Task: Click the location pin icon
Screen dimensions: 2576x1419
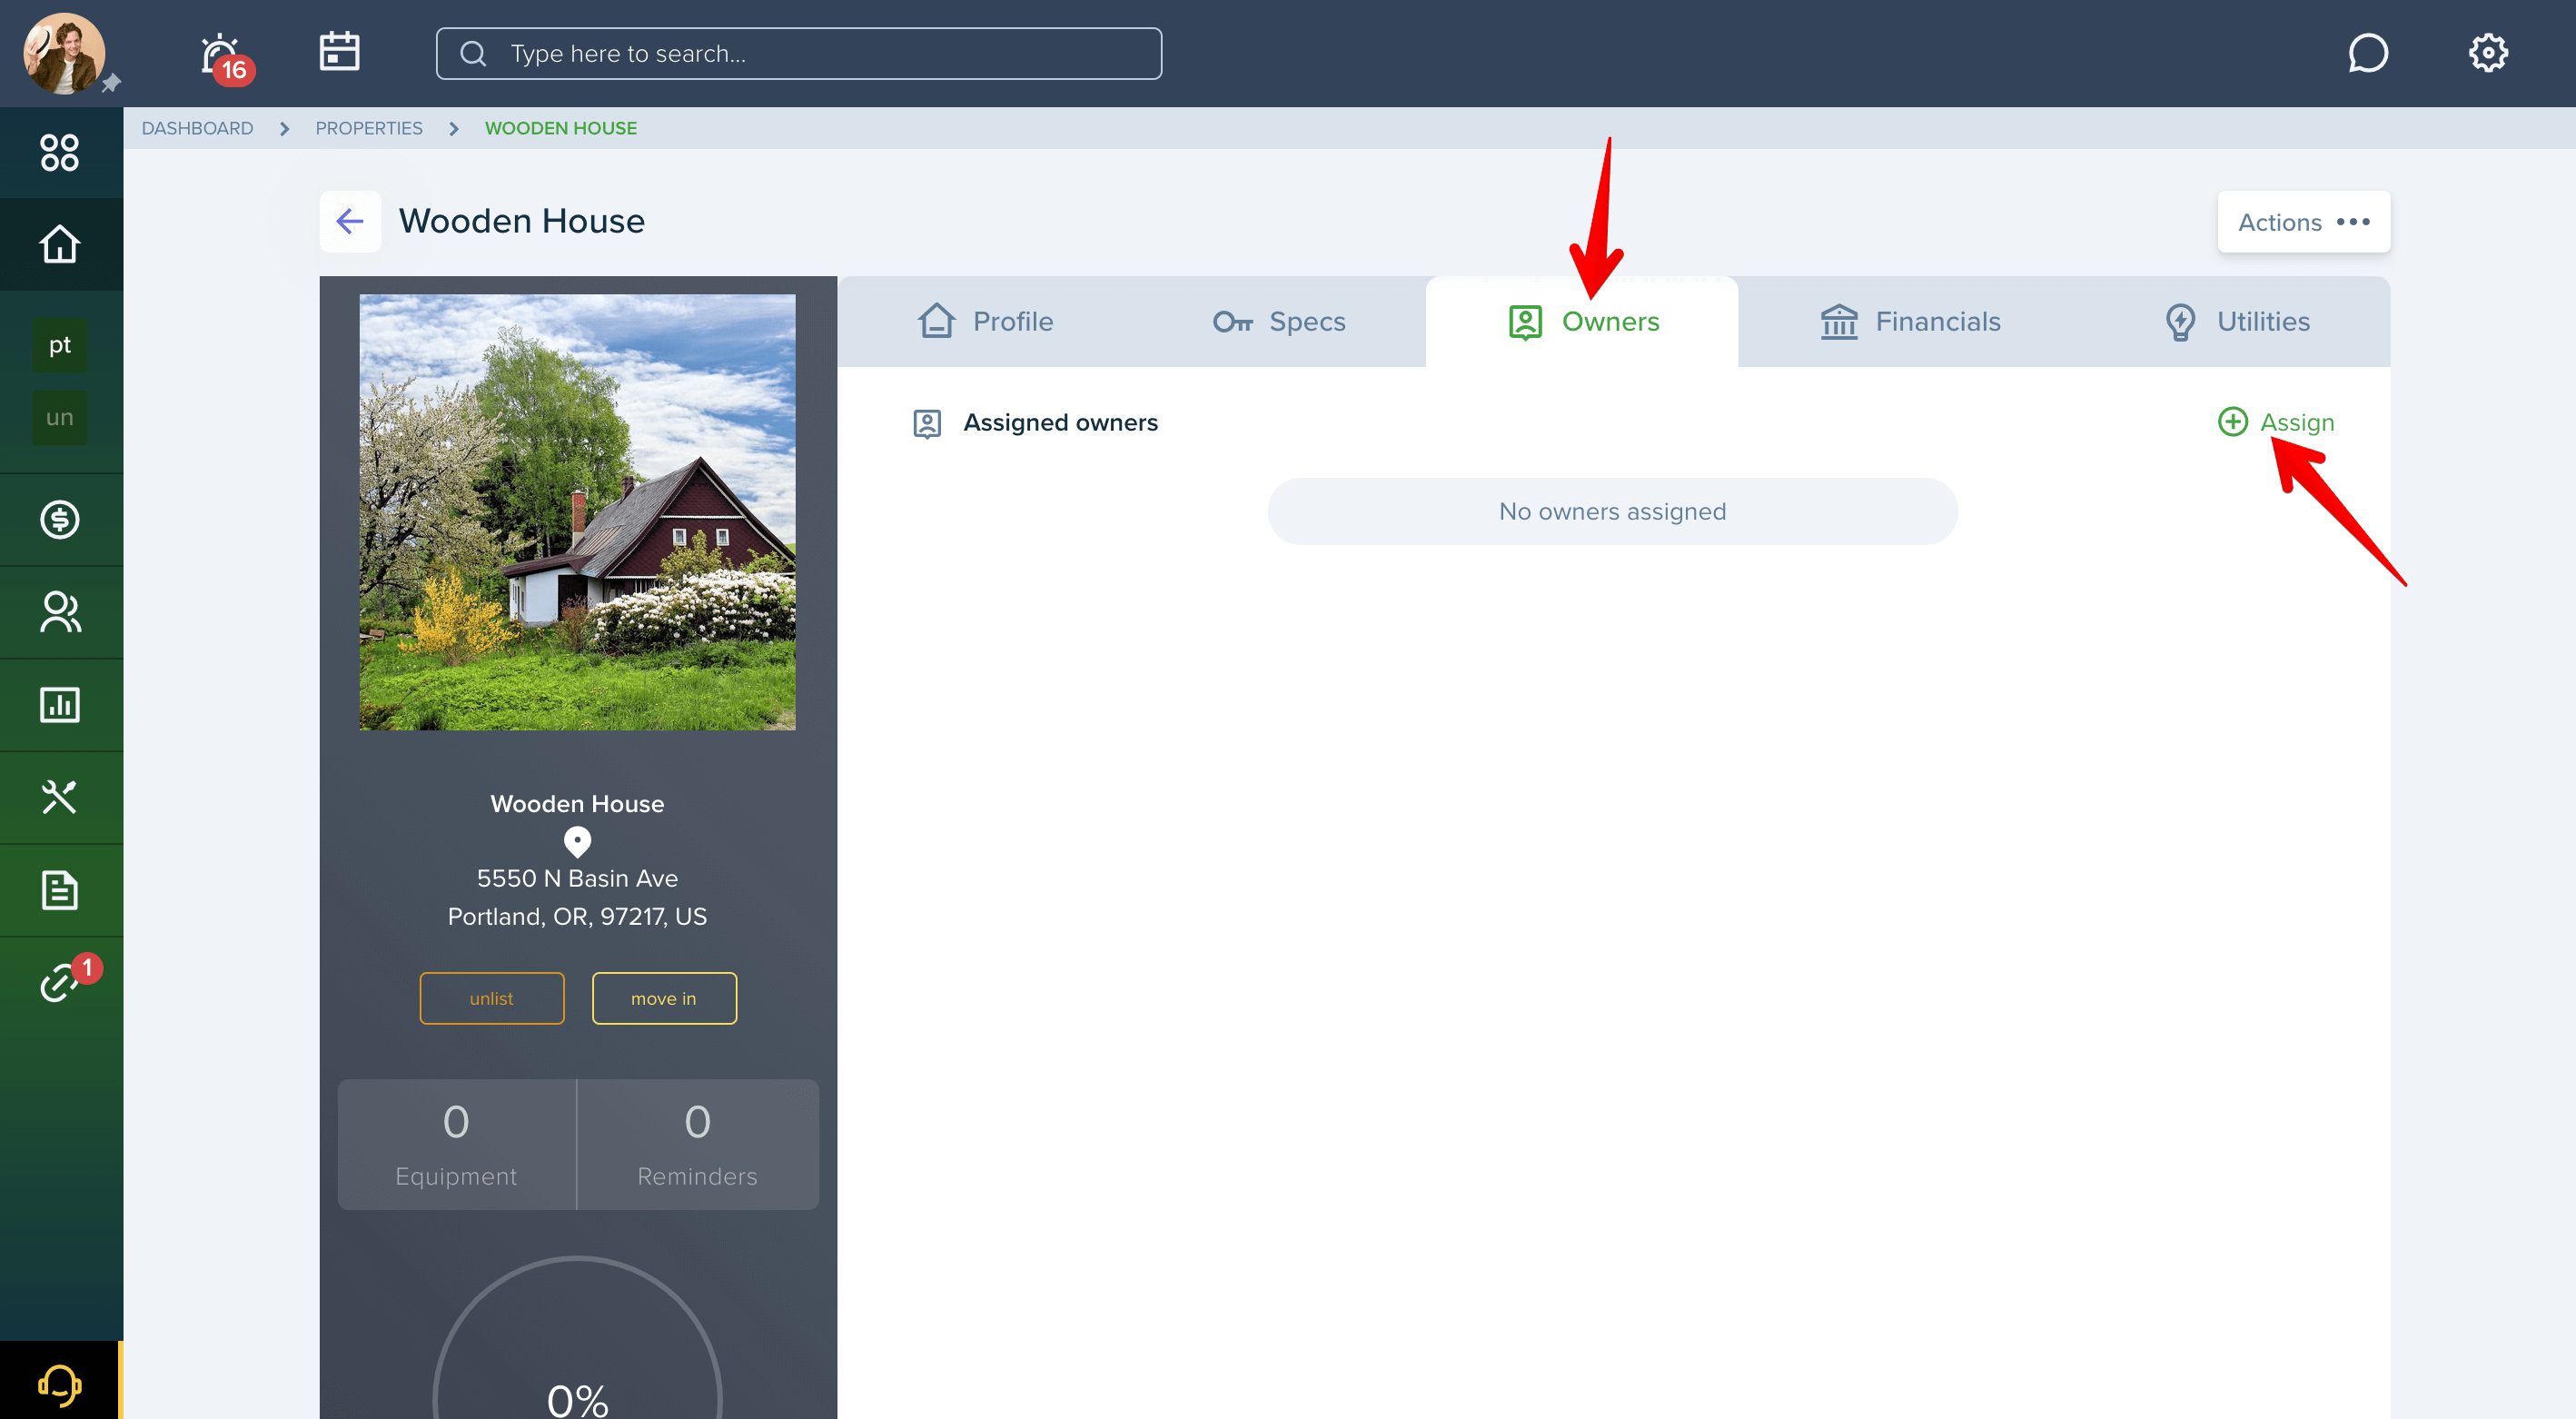Action: click(577, 842)
